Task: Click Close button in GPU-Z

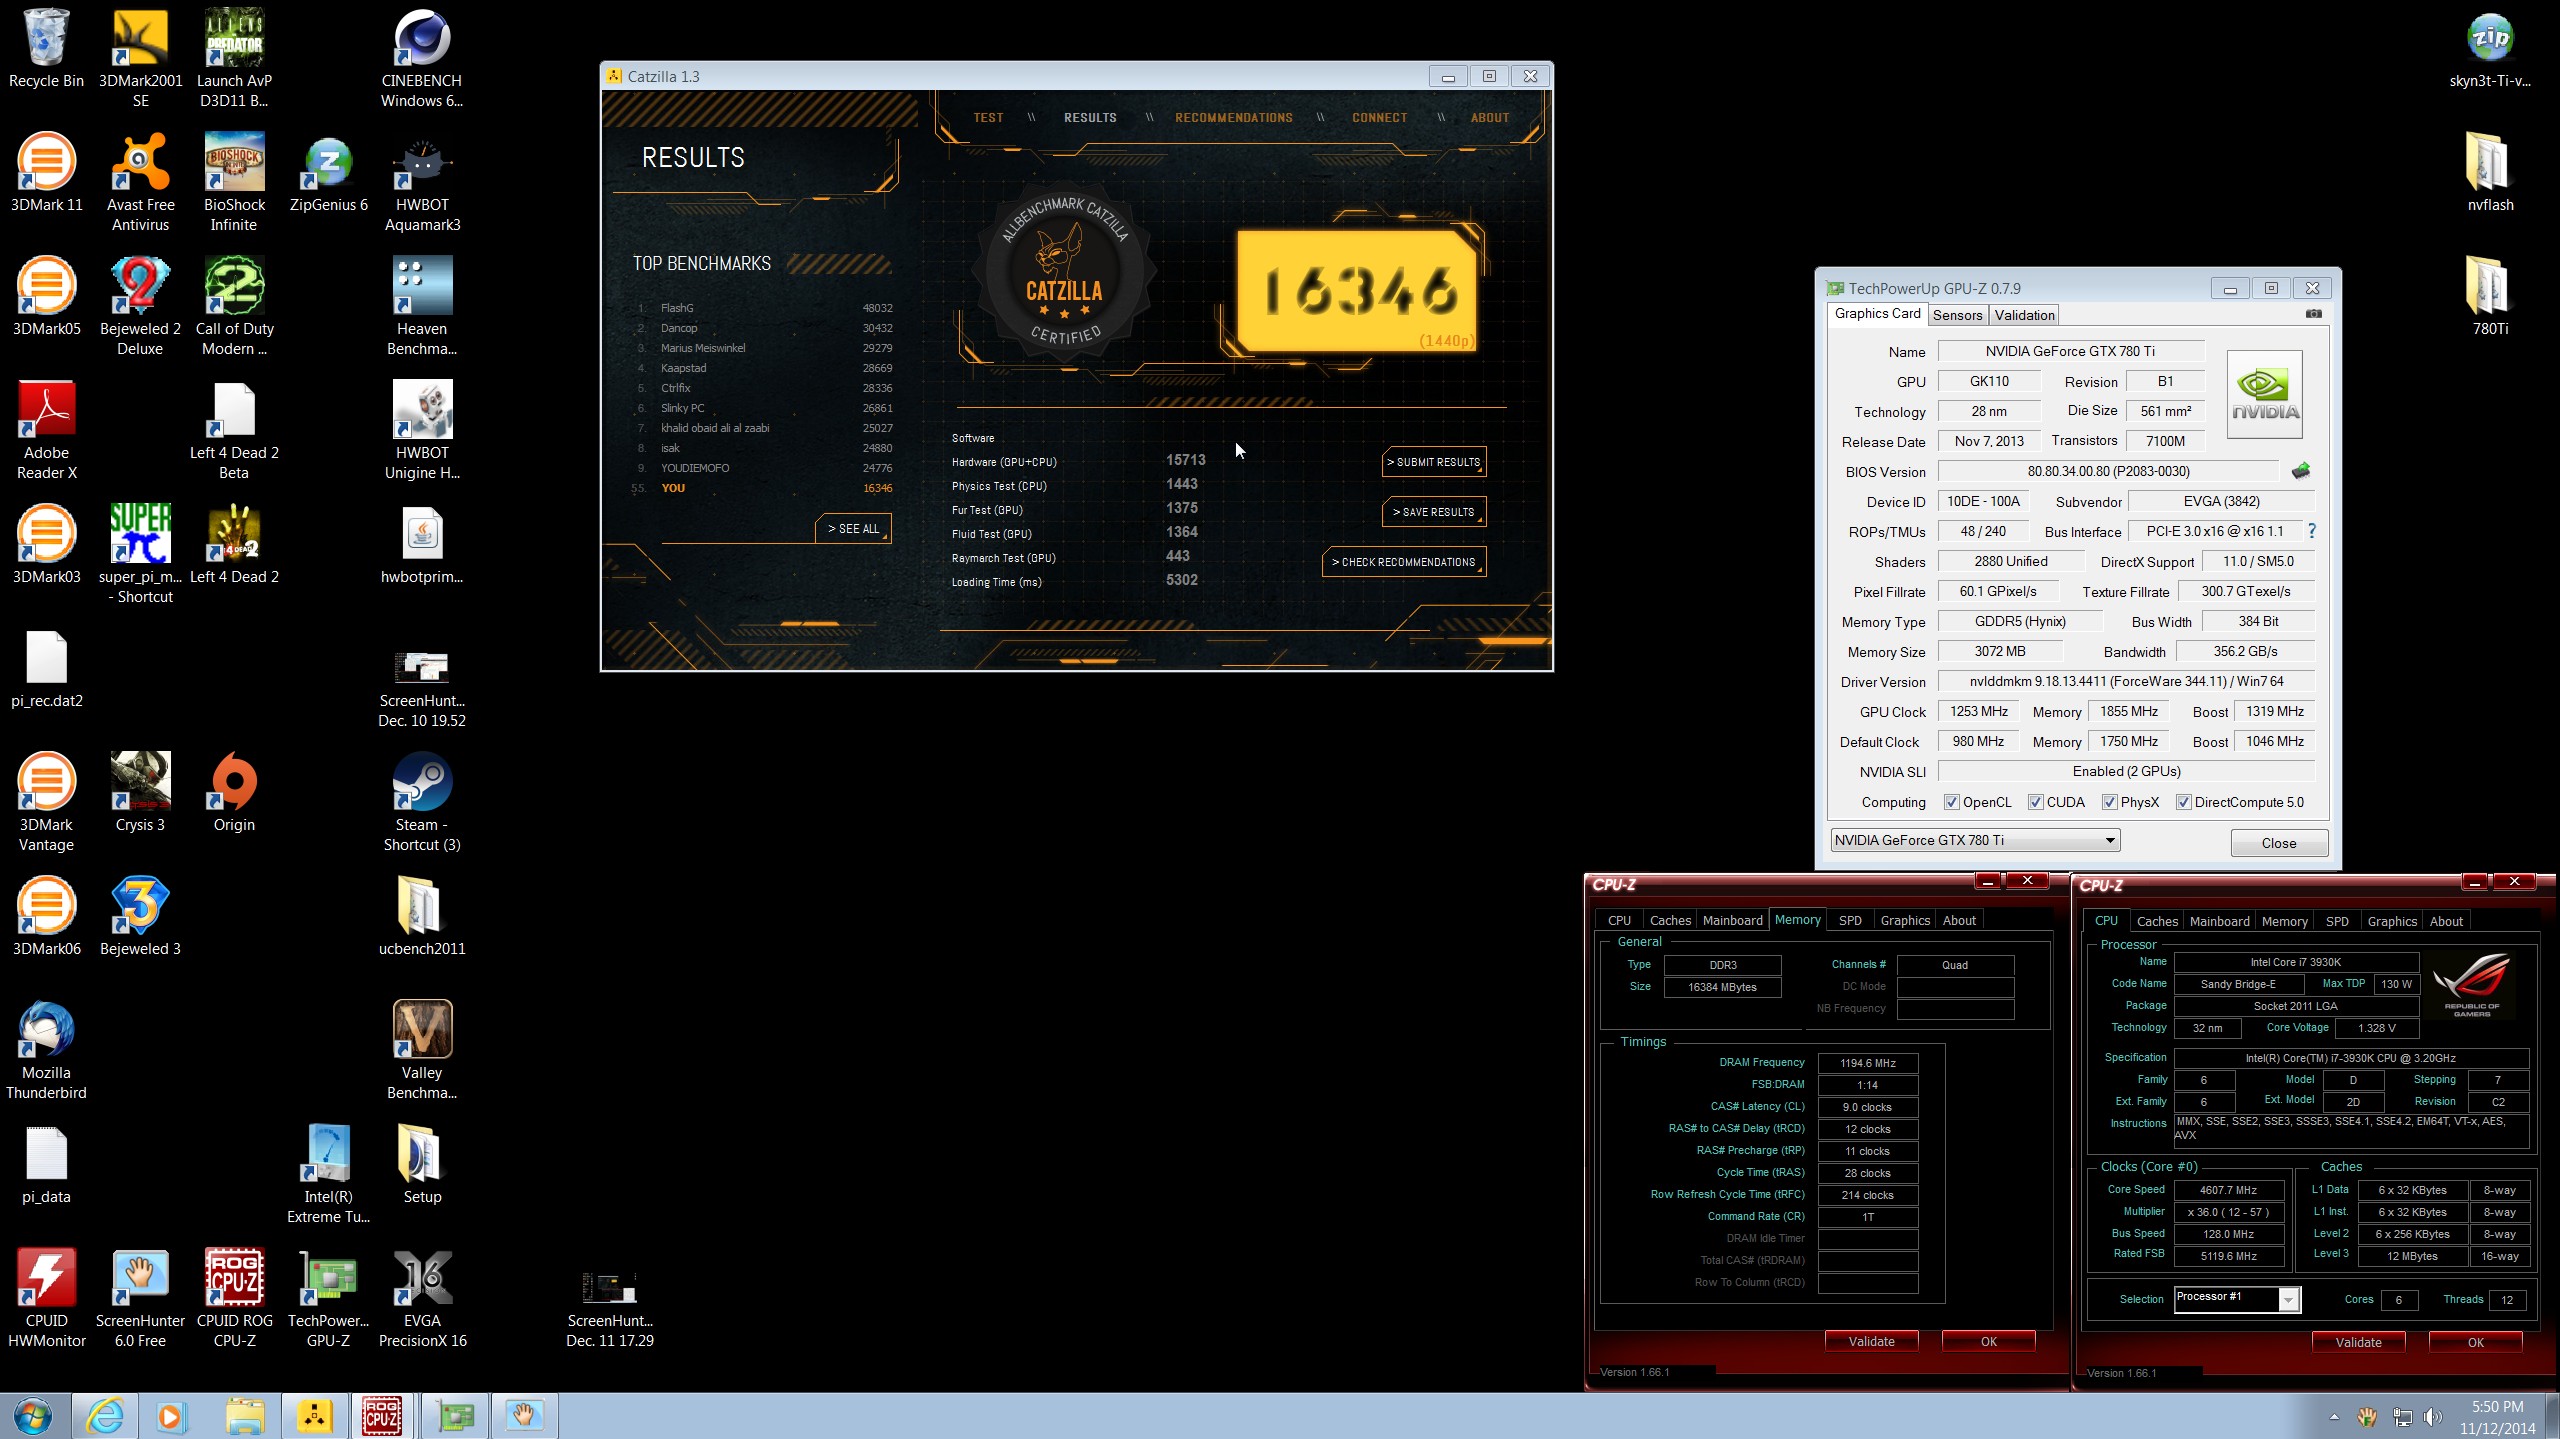Action: [x=2278, y=843]
